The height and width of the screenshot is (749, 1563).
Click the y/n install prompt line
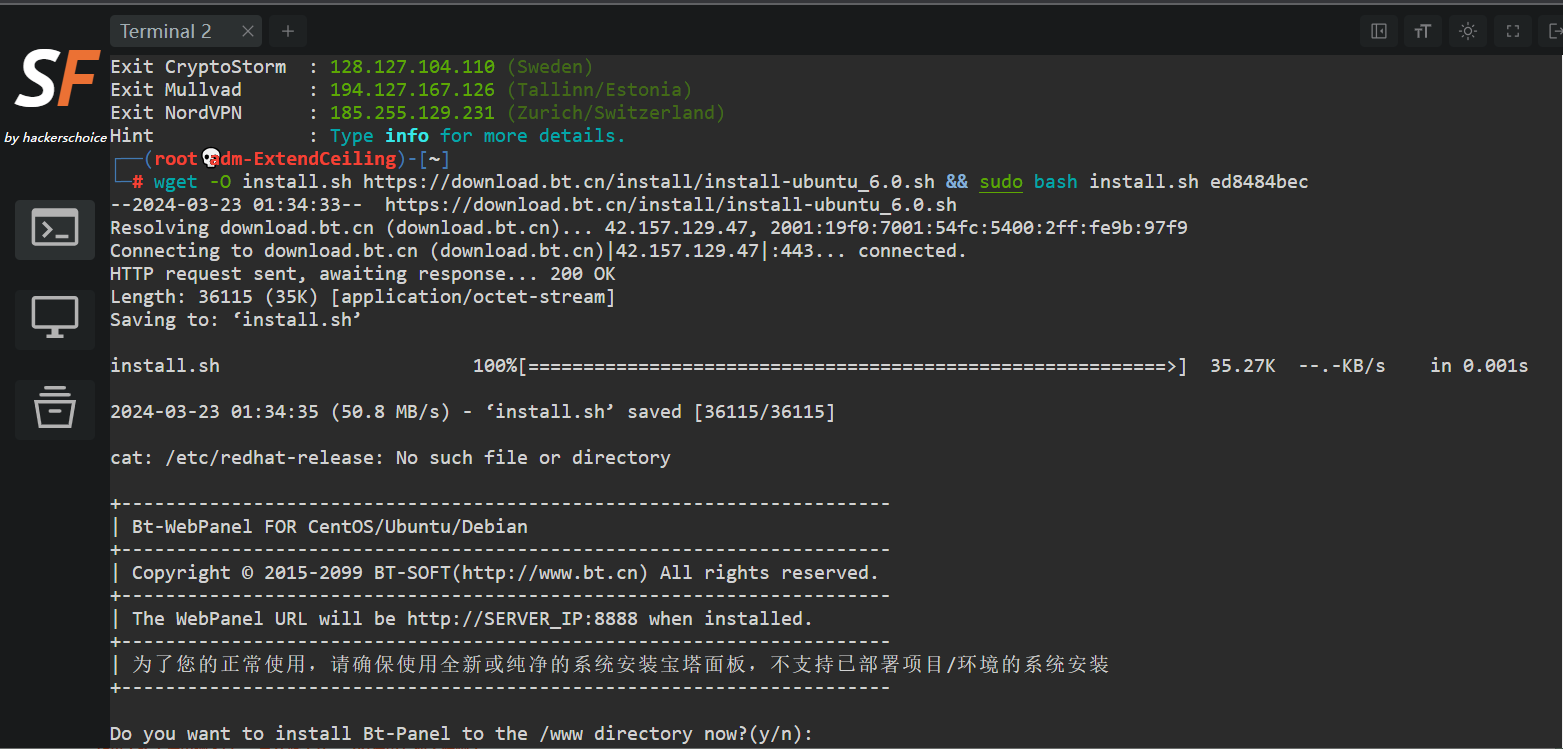coord(462,734)
